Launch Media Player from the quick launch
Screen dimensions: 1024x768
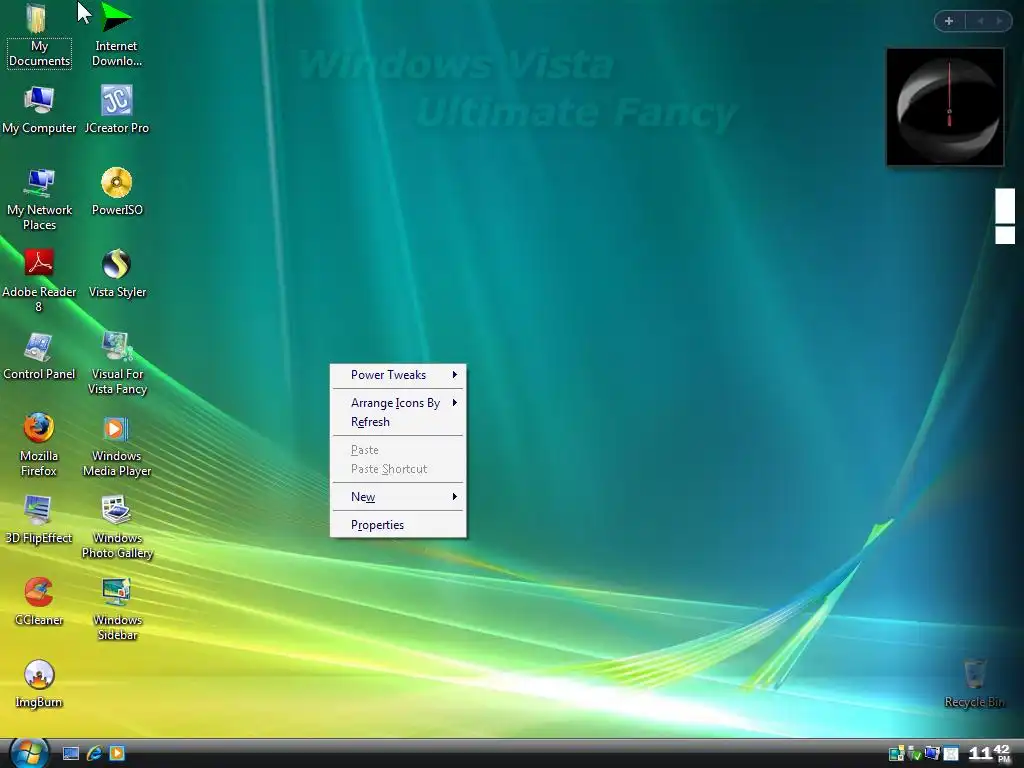point(117,754)
